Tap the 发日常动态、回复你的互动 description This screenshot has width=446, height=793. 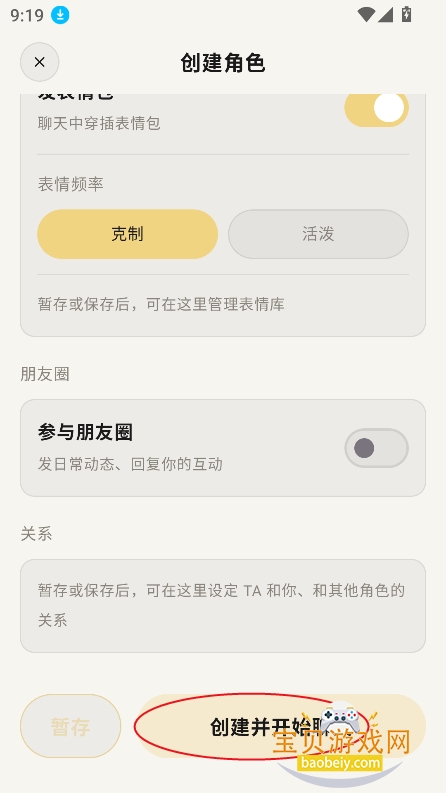point(130,464)
